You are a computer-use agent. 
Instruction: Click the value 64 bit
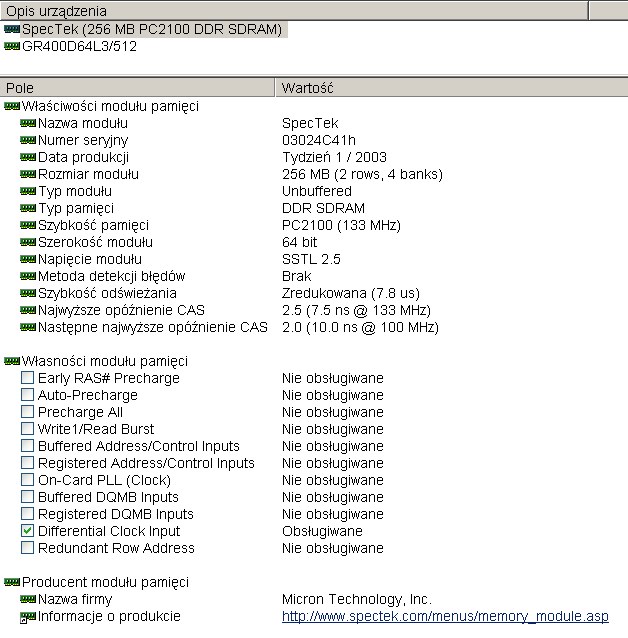tap(299, 243)
